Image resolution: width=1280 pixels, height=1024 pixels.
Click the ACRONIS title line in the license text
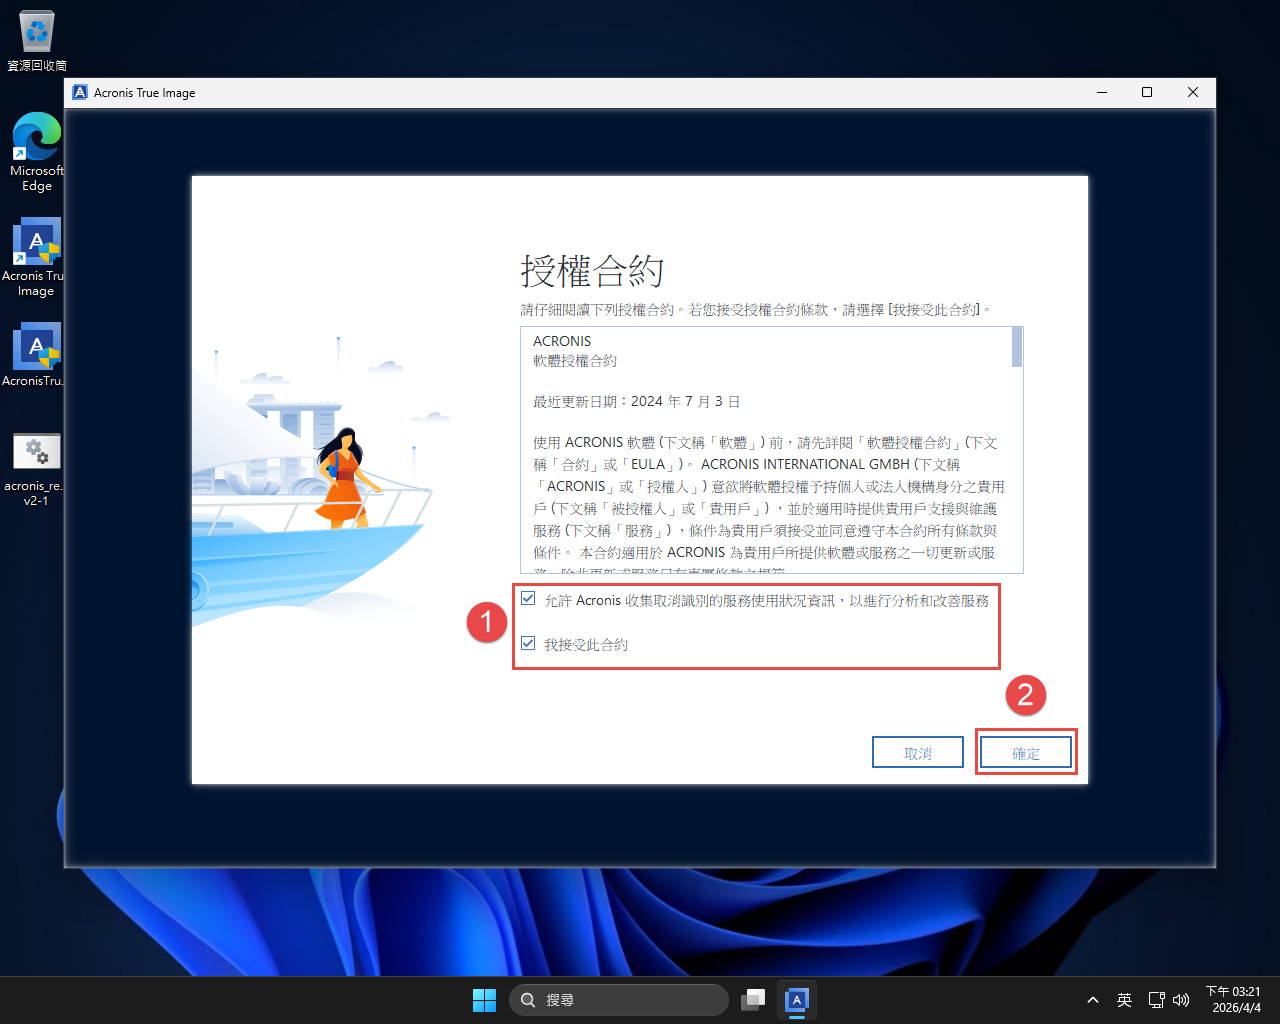click(x=562, y=341)
